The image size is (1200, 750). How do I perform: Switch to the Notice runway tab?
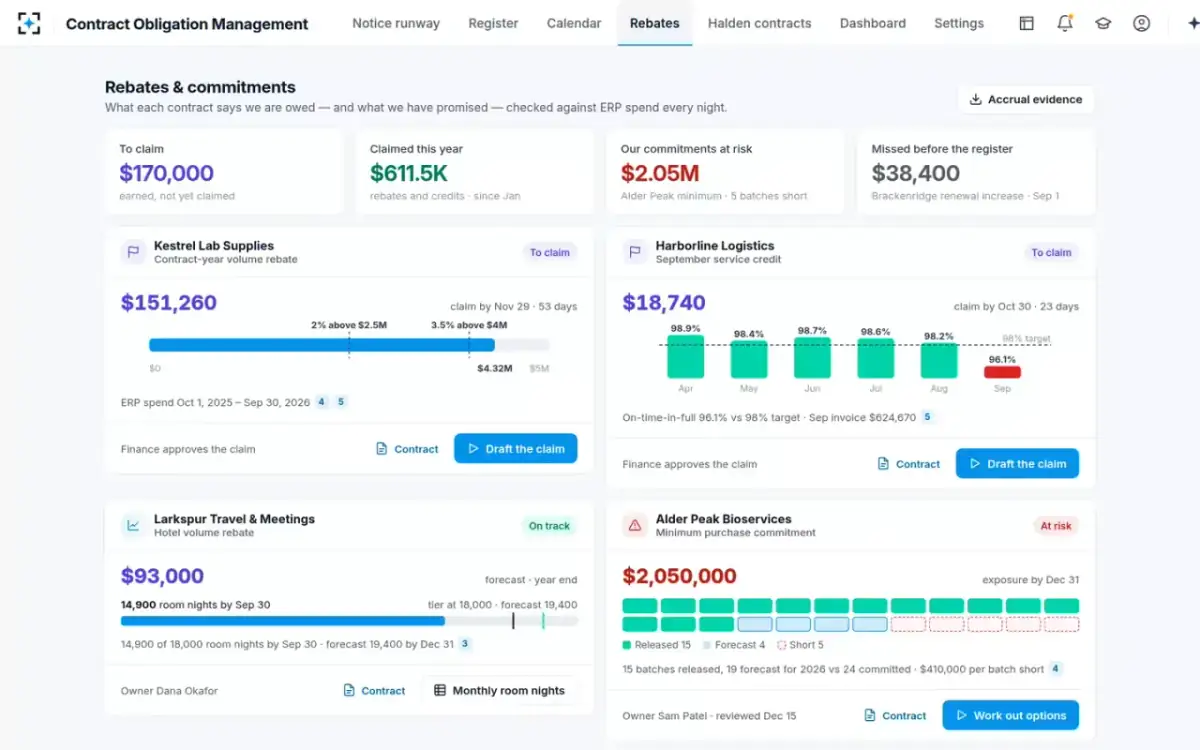396,23
